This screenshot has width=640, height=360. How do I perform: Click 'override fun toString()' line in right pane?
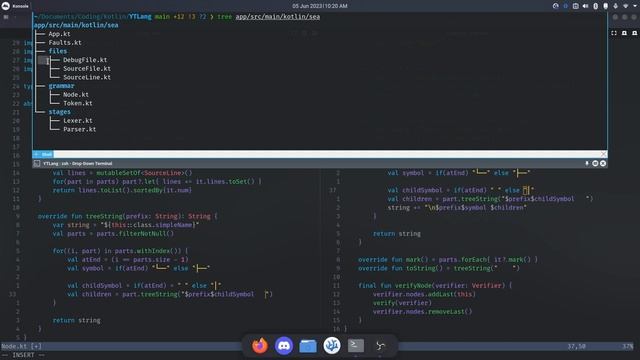(x=439, y=268)
